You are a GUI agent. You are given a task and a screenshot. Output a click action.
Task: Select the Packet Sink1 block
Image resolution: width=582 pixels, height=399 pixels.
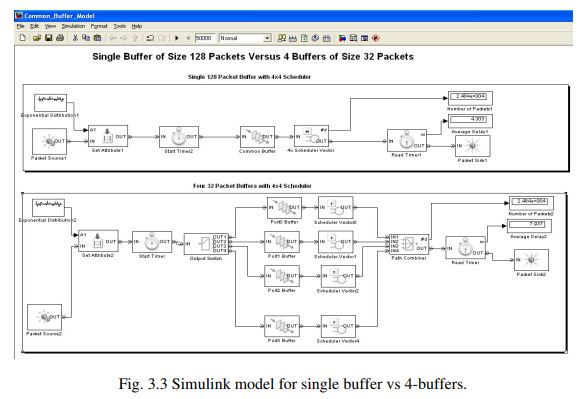(473, 146)
